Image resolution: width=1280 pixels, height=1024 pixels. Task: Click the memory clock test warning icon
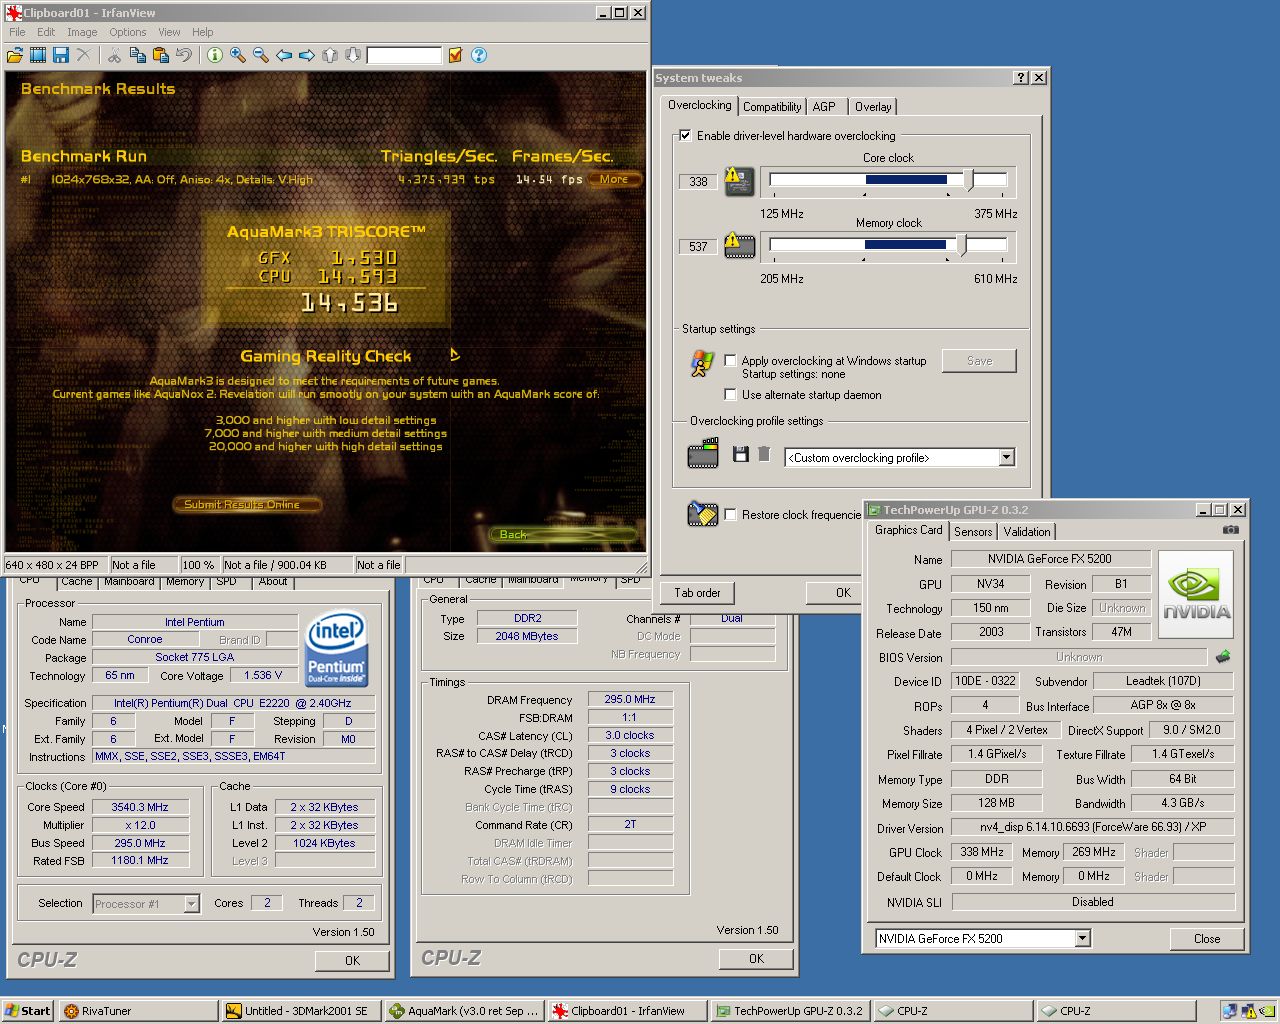point(739,246)
